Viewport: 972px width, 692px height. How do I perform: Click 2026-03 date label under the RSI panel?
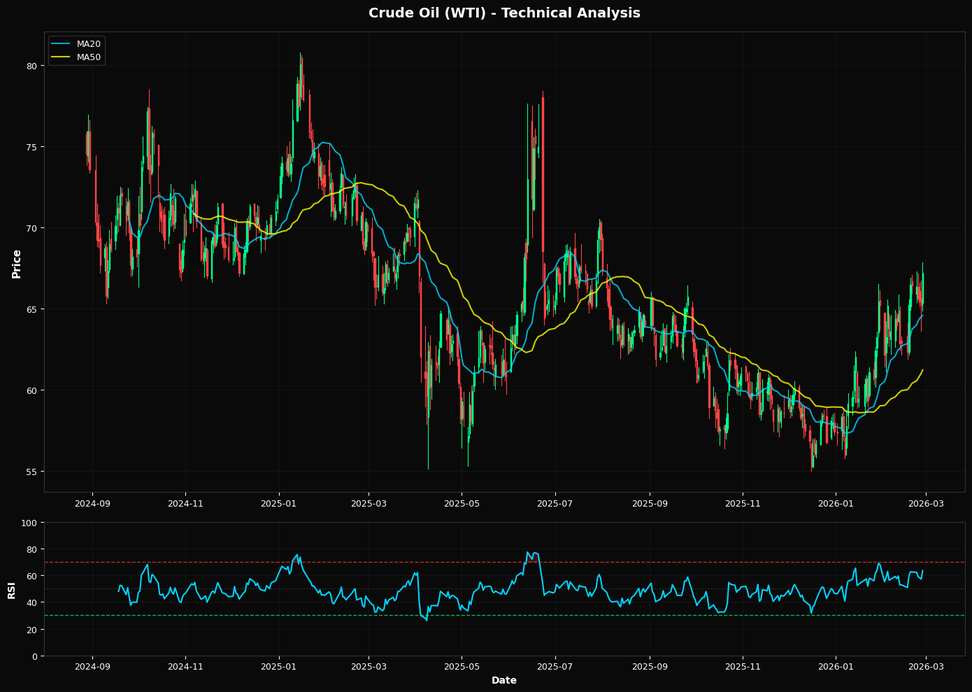pyautogui.click(x=926, y=668)
